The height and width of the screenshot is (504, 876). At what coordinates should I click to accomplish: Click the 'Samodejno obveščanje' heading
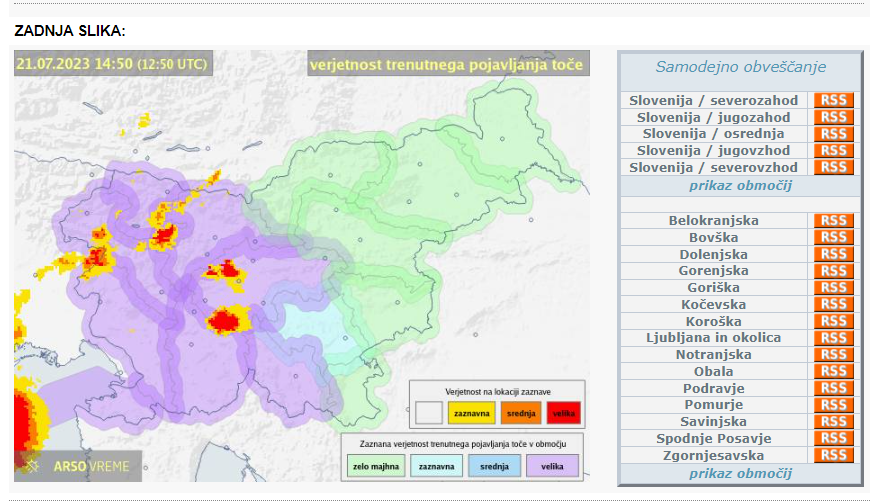[x=740, y=67]
